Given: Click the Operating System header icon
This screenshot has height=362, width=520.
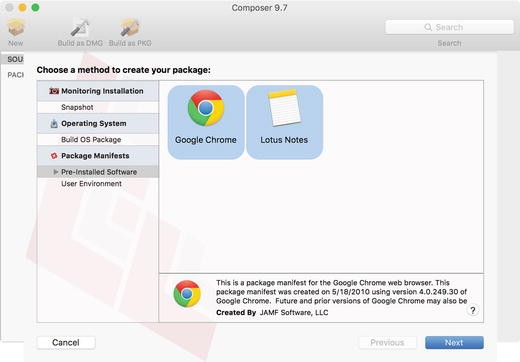Looking at the screenshot, I should (x=54, y=123).
